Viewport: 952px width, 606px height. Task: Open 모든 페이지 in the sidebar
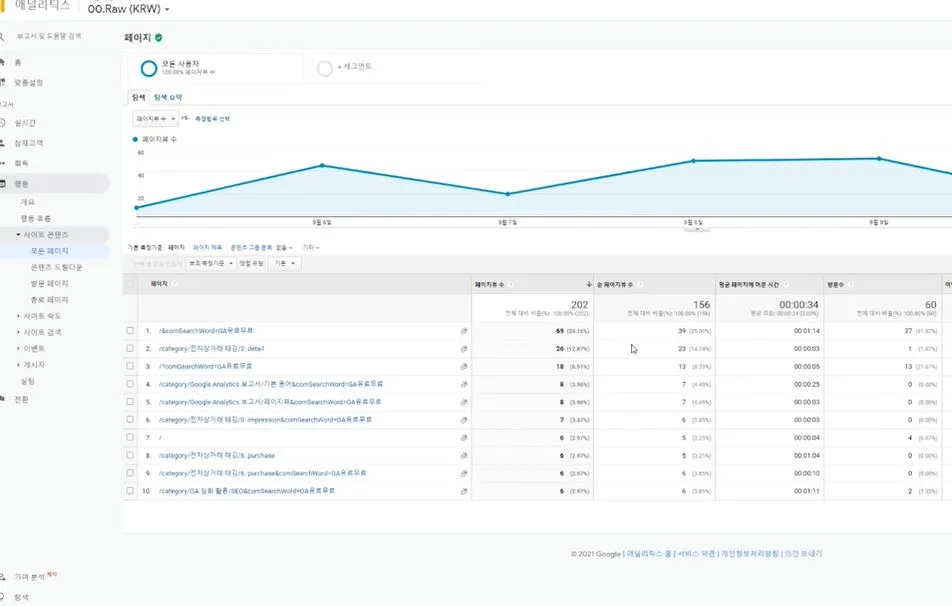pyautogui.click(x=50, y=251)
